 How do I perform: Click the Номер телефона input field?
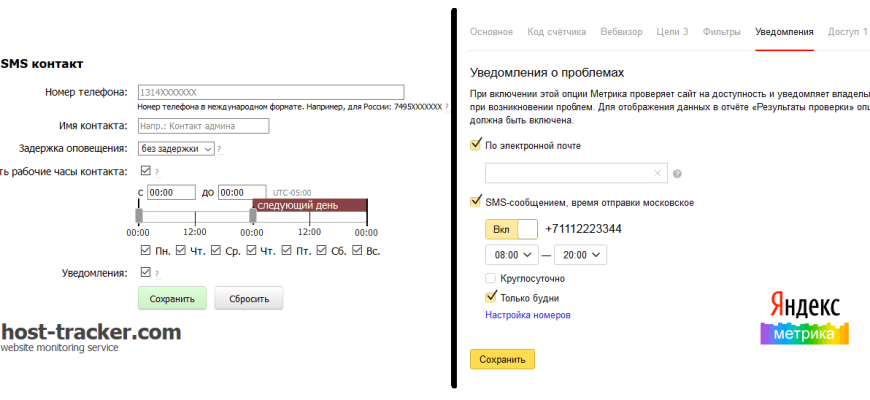coord(270,92)
